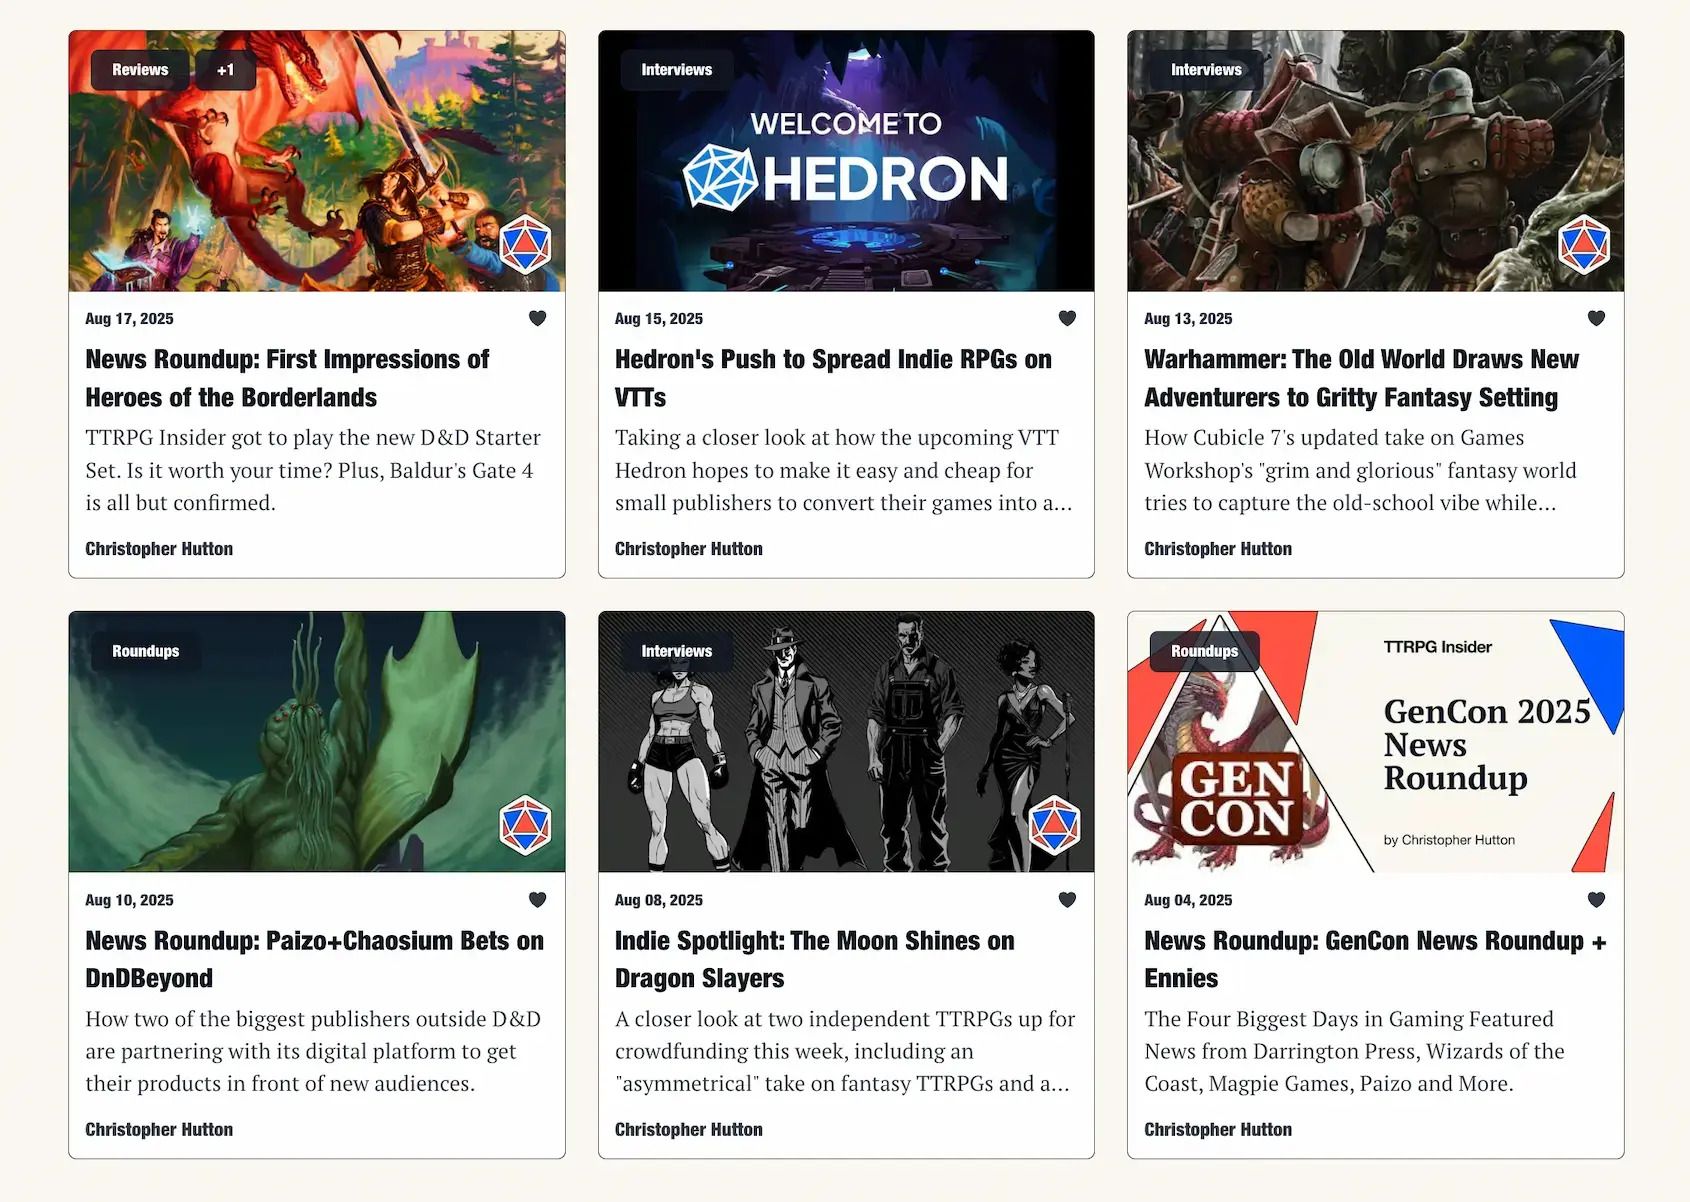Image resolution: width=1690 pixels, height=1202 pixels.
Task: Open the green Cthulhu artwork thumbnail
Action: pos(317,742)
